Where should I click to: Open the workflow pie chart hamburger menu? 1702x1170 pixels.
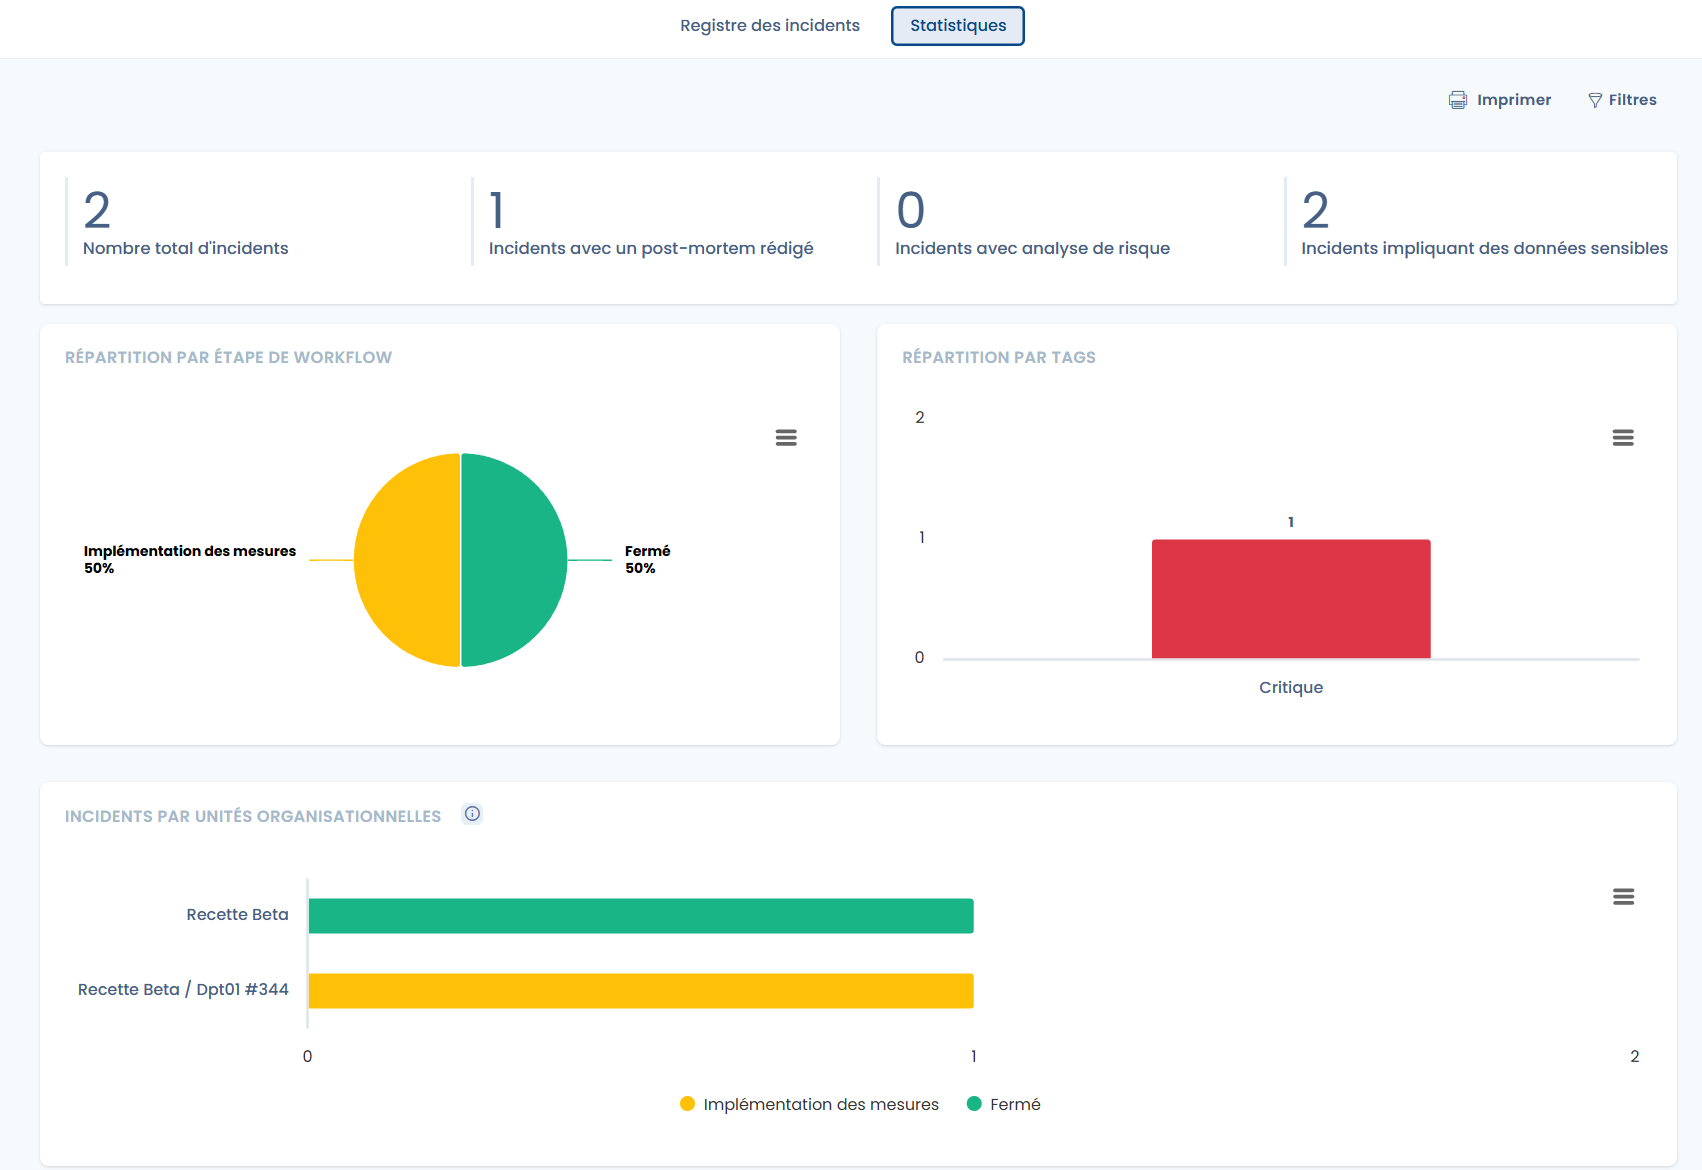[x=786, y=438]
